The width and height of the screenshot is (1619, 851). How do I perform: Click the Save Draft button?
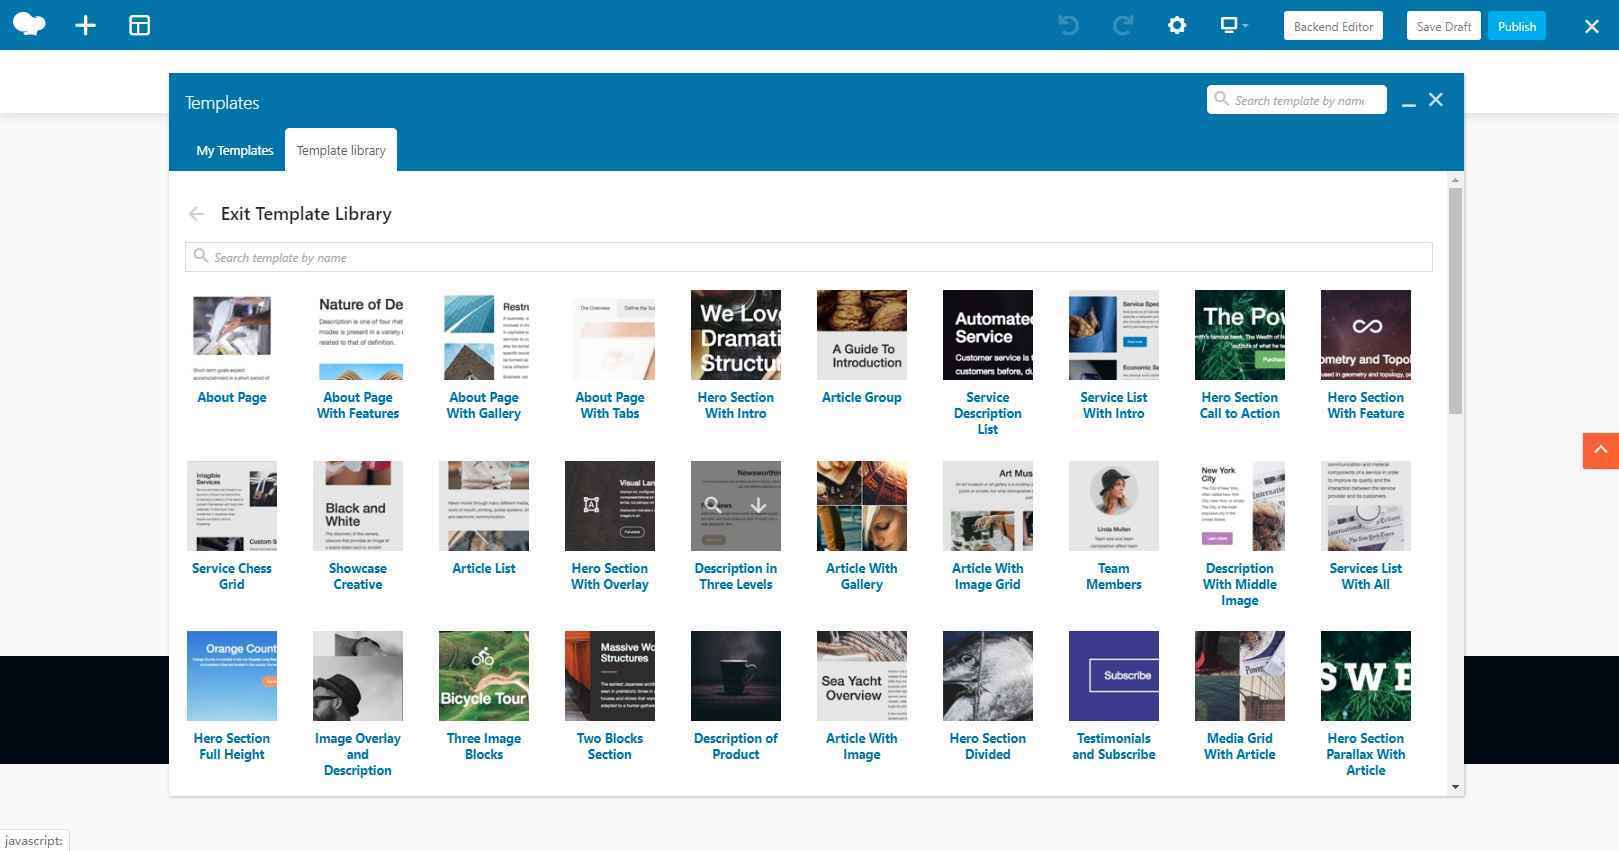click(1443, 26)
